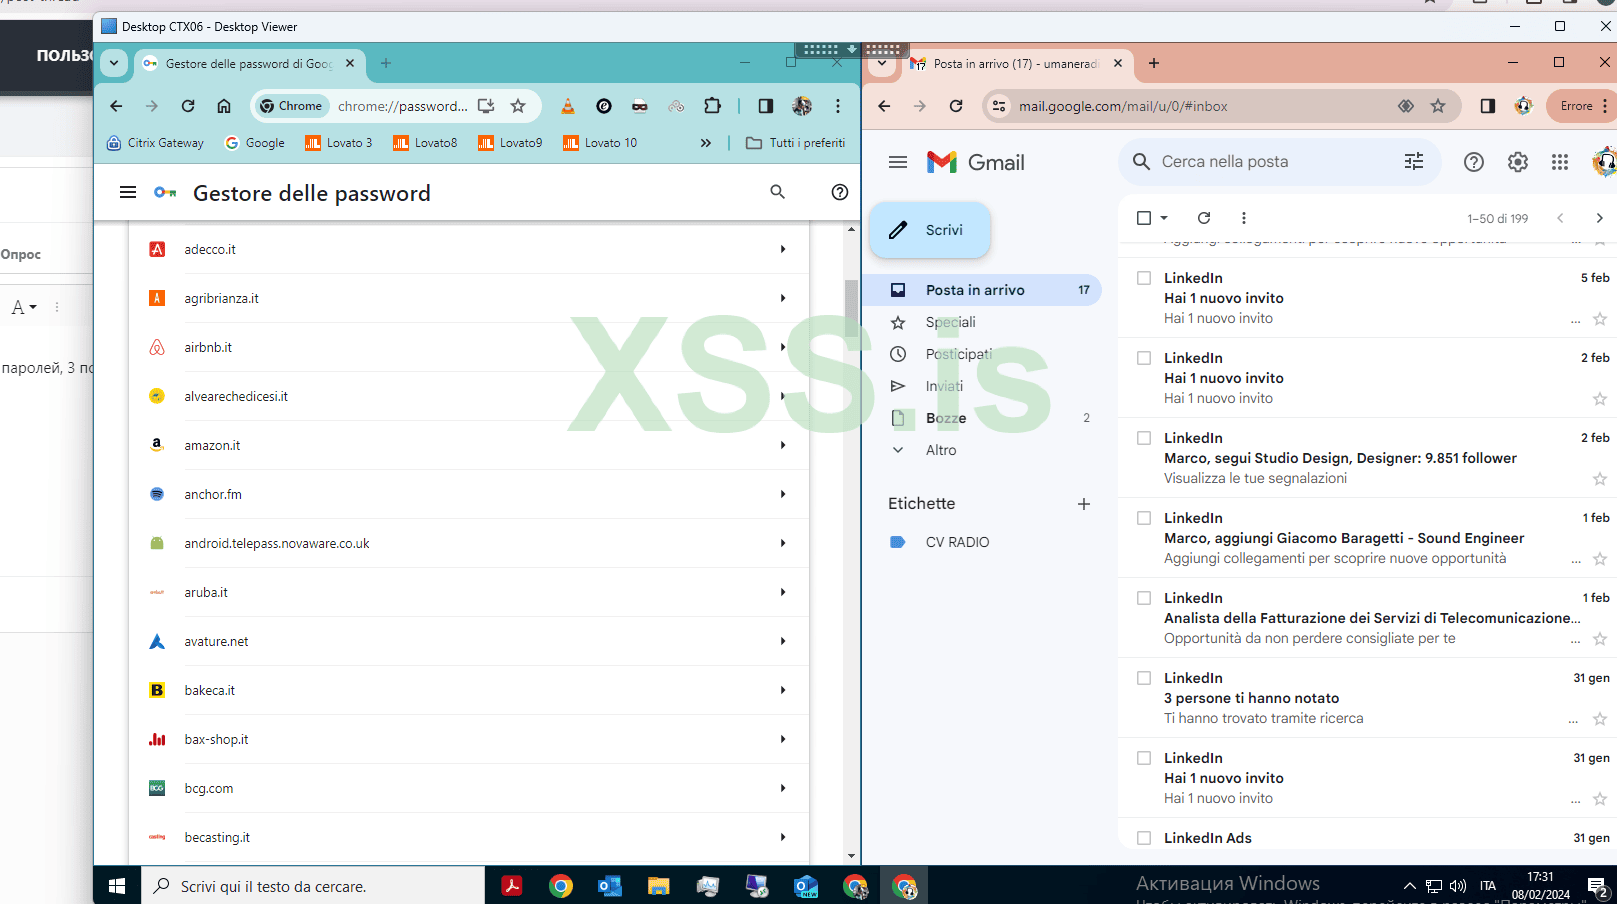
Task: Open Gmail settings gear
Action: 1518,162
